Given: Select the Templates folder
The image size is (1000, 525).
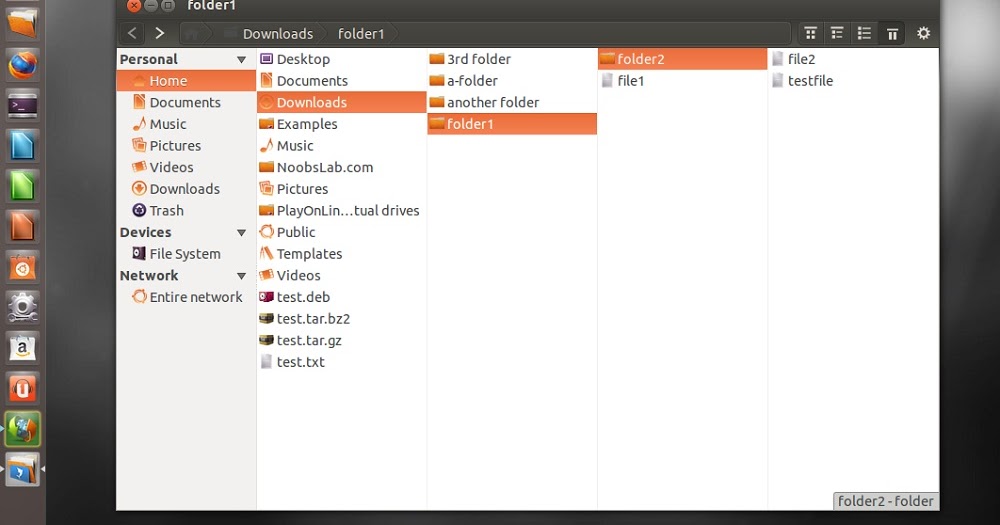Looking at the screenshot, I should coord(342,255).
